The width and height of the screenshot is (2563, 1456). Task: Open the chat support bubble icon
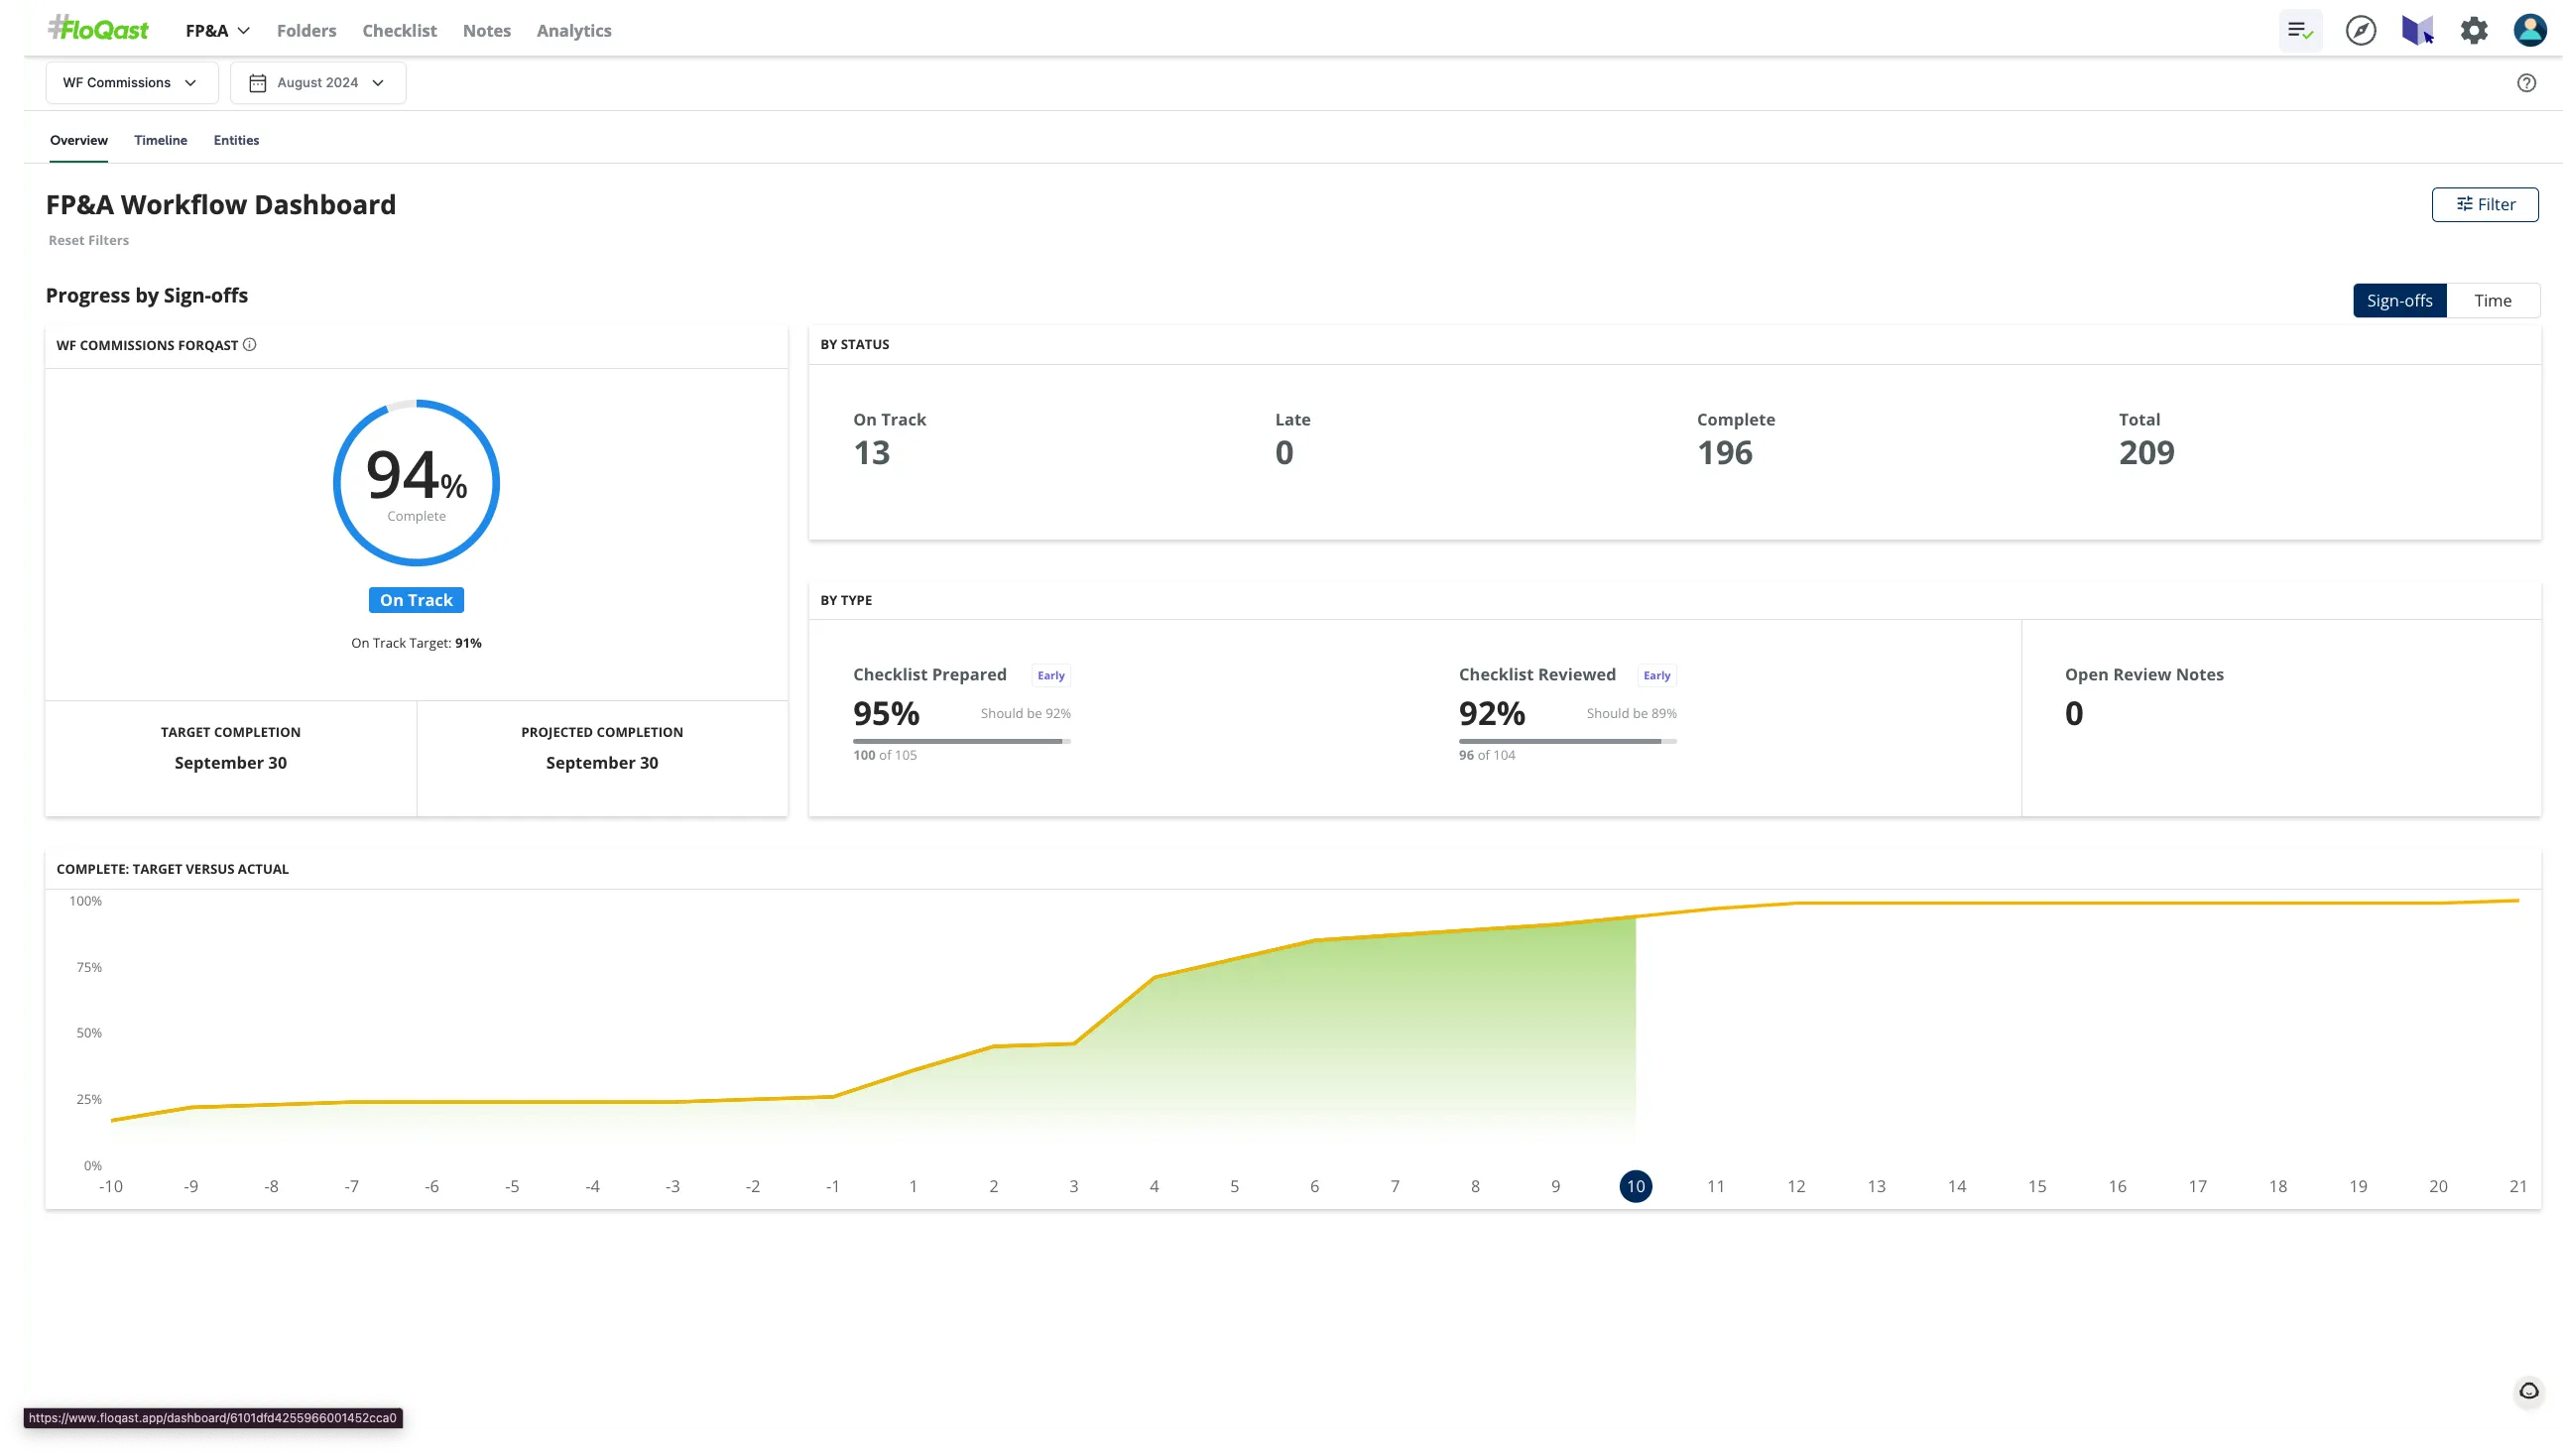(2528, 1391)
